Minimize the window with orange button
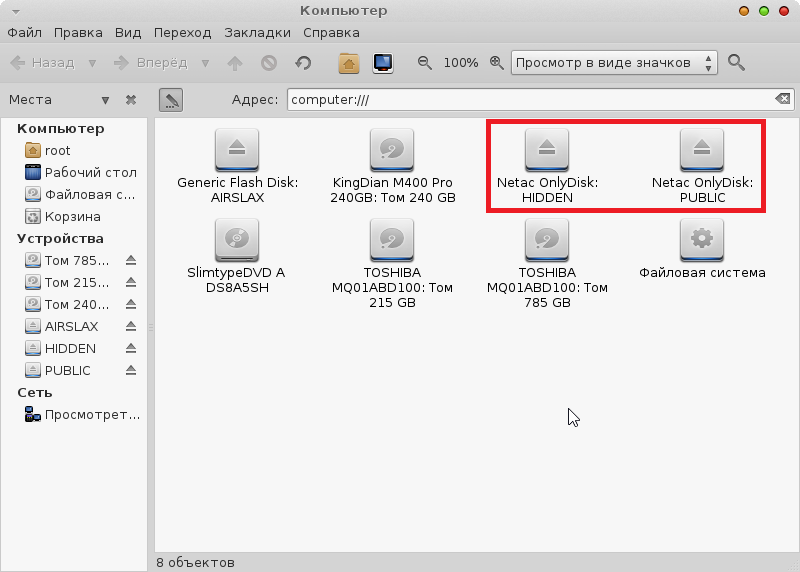800x572 pixels. pyautogui.click(x=744, y=11)
